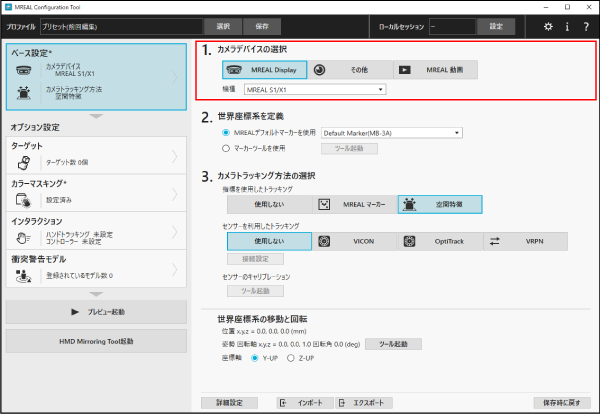Open 詳細設定 button

tap(229, 403)
